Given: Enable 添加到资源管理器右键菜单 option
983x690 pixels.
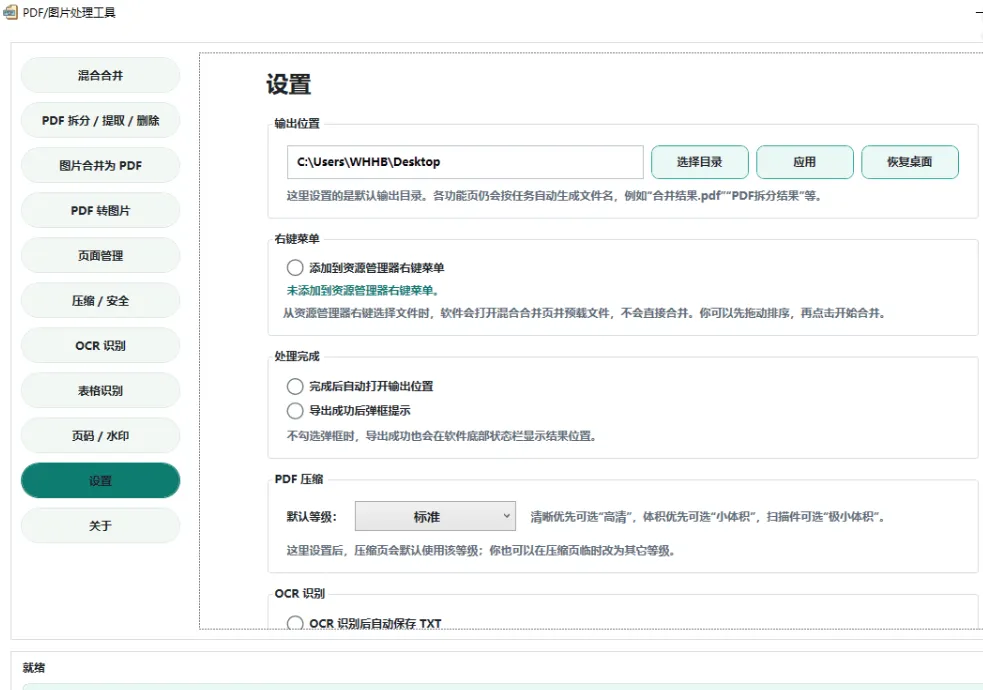Looking at the screenshot, I should [365, 268].
